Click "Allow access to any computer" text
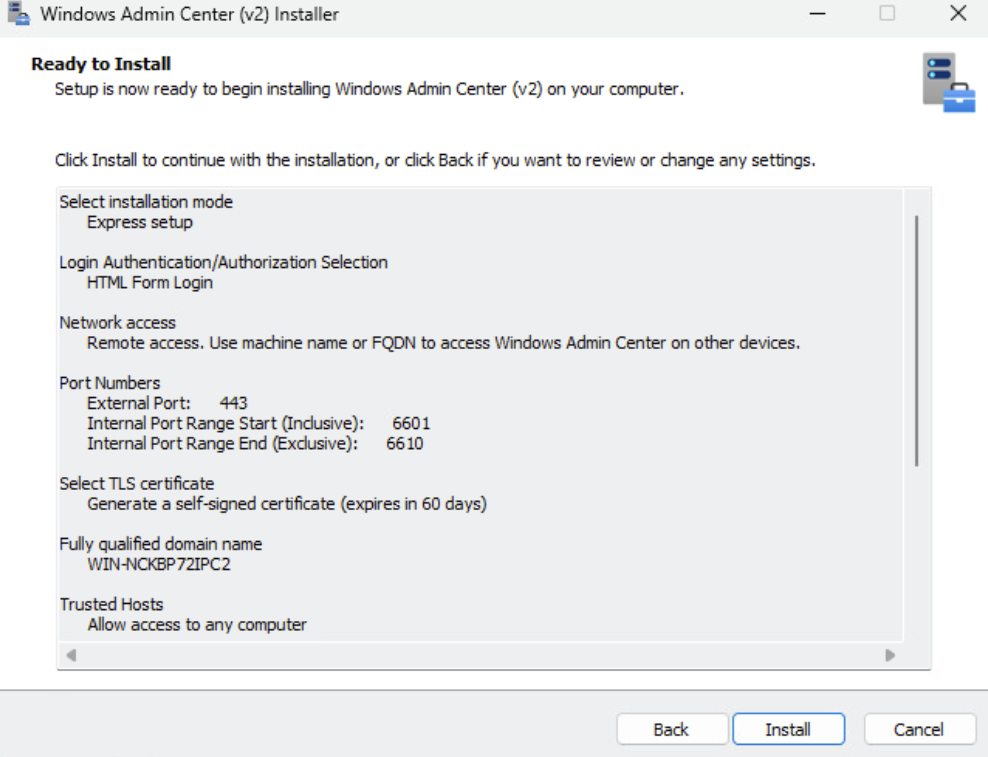This screenshot has width=988, height=757. point(197,624)
